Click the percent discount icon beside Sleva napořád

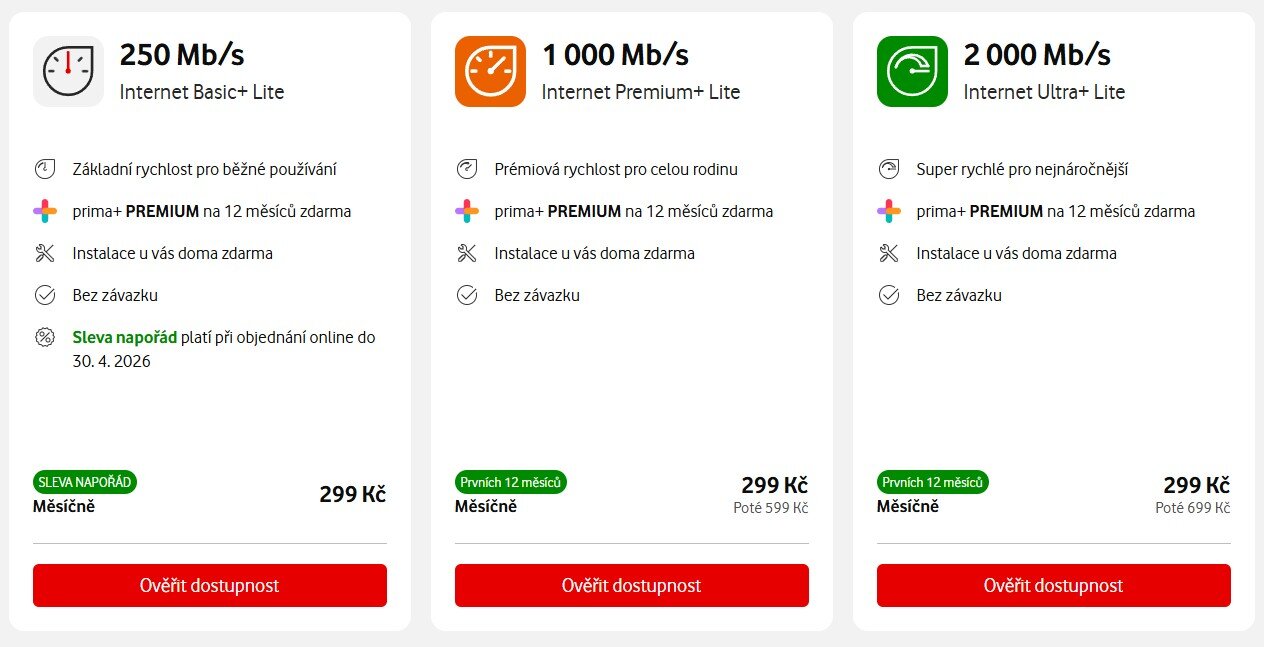coord(45,337)
